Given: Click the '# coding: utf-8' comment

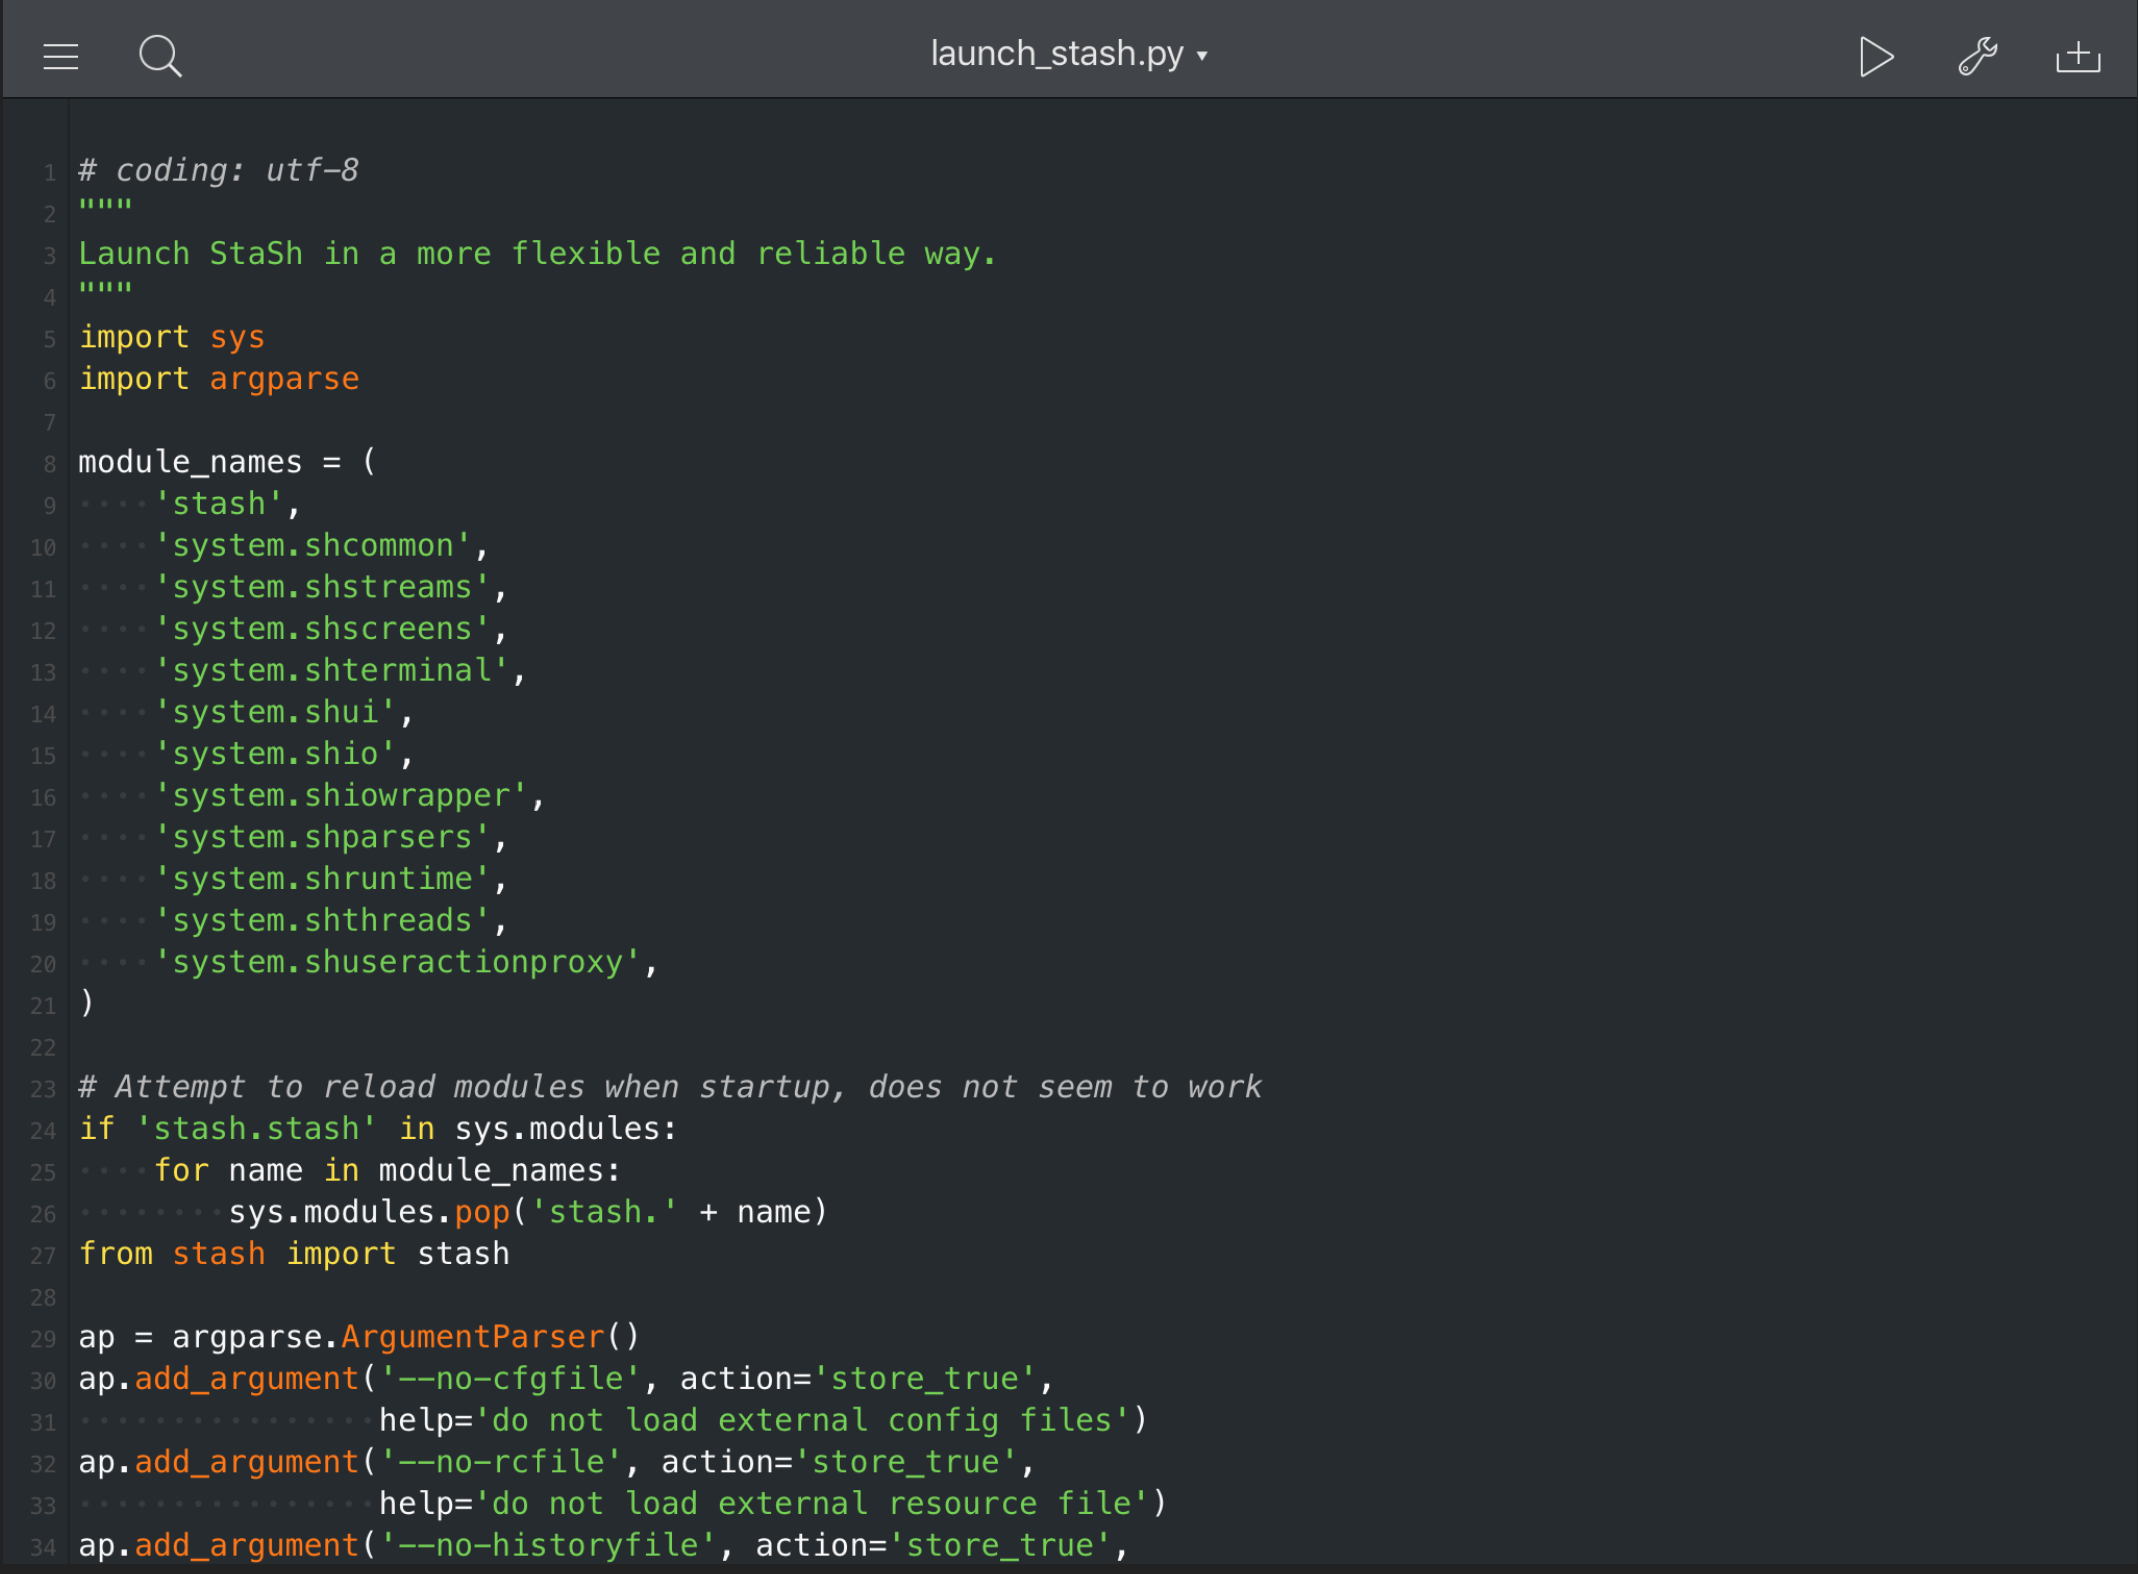Looking at the screenshot, I should pos(218,171).
